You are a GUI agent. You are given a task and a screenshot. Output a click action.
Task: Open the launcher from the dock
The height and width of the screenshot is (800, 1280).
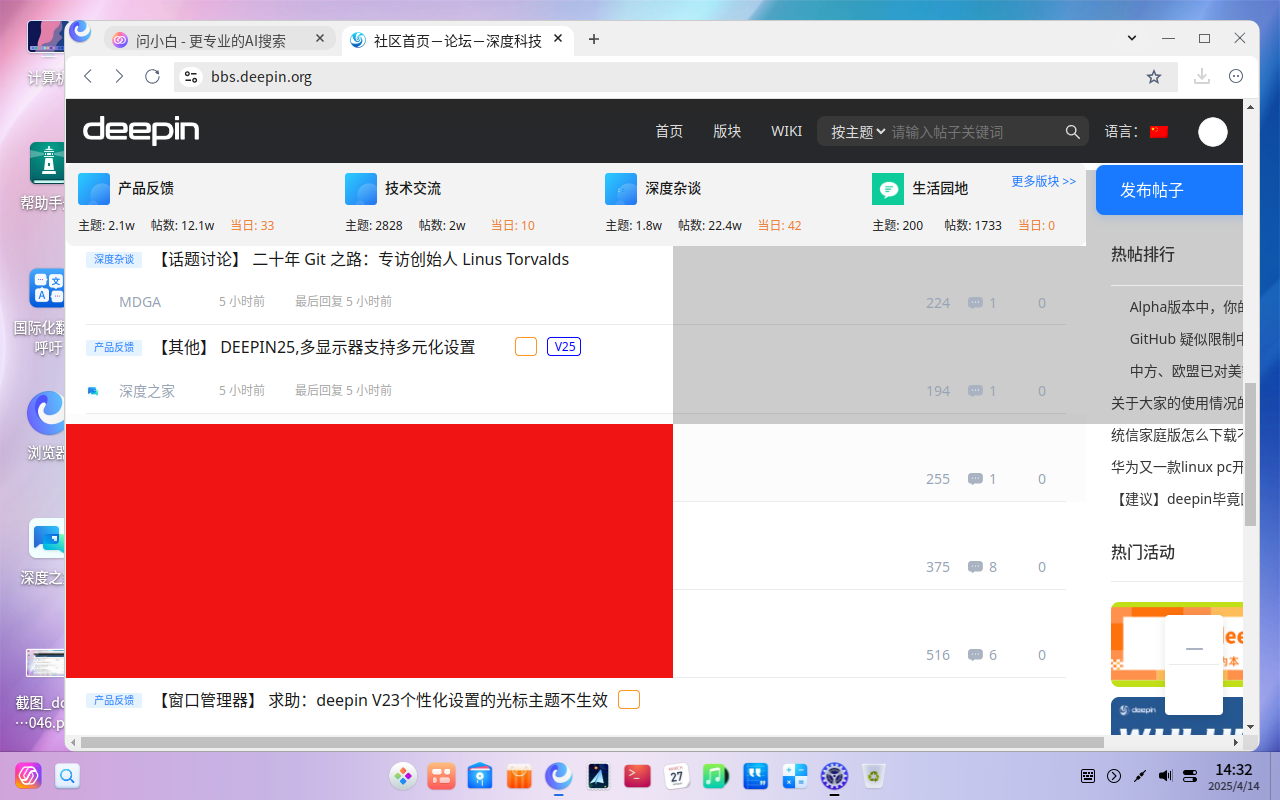[x=403, y=775]
